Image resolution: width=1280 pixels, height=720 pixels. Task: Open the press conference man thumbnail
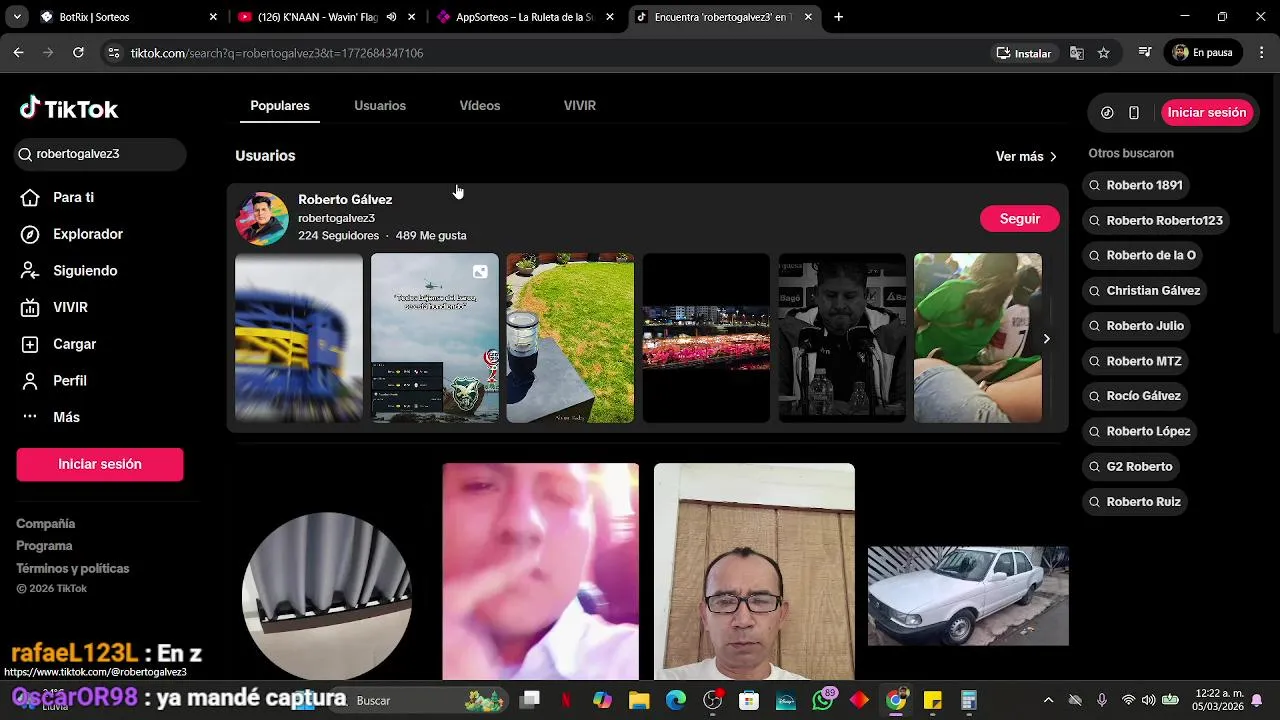(842, 338)
